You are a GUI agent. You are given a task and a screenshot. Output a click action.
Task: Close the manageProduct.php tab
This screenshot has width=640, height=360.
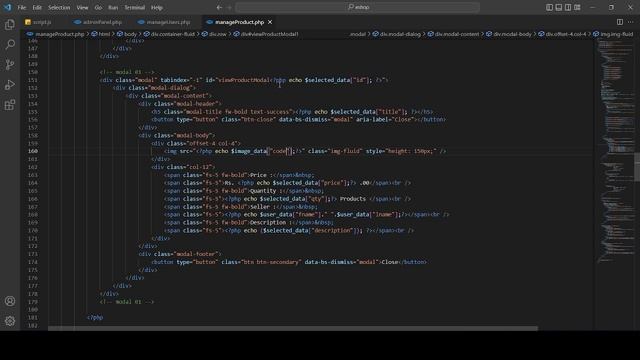coord(270,22)
